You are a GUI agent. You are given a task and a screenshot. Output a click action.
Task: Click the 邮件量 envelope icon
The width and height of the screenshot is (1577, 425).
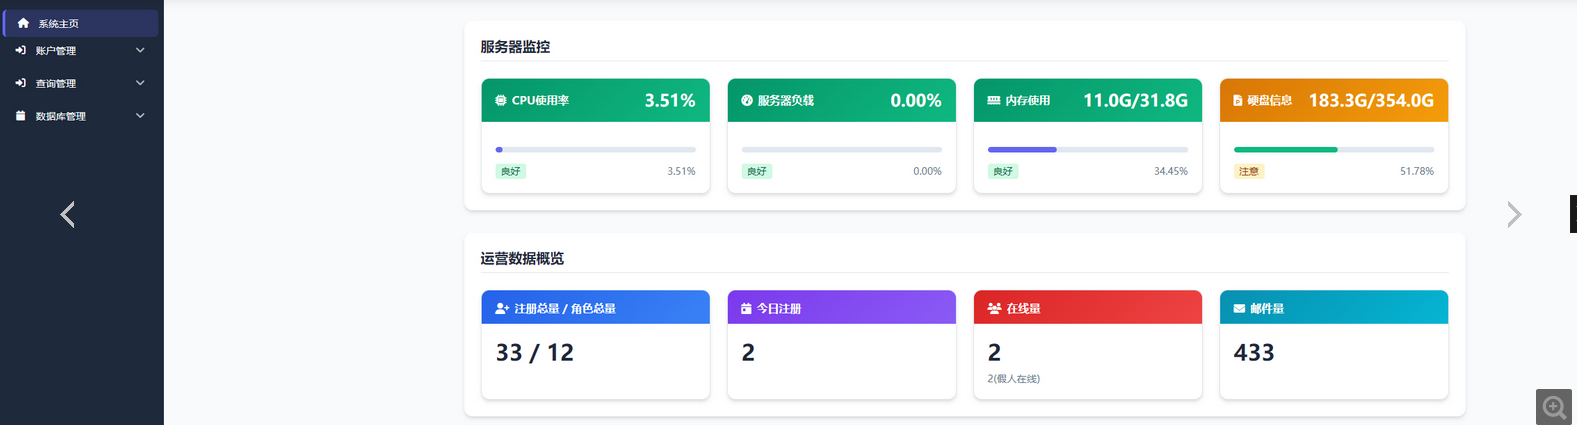[1239, 309]
